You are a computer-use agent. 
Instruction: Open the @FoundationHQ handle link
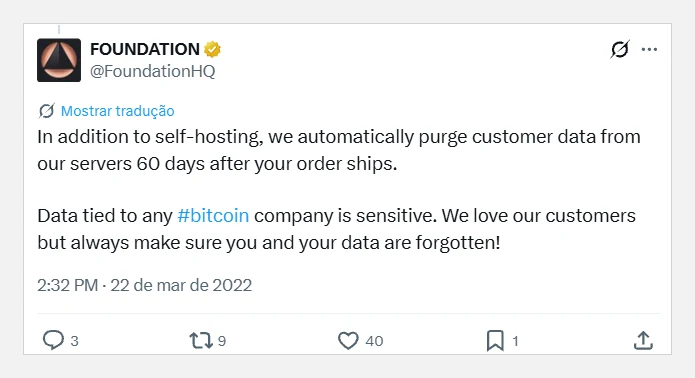pos(152,71)
